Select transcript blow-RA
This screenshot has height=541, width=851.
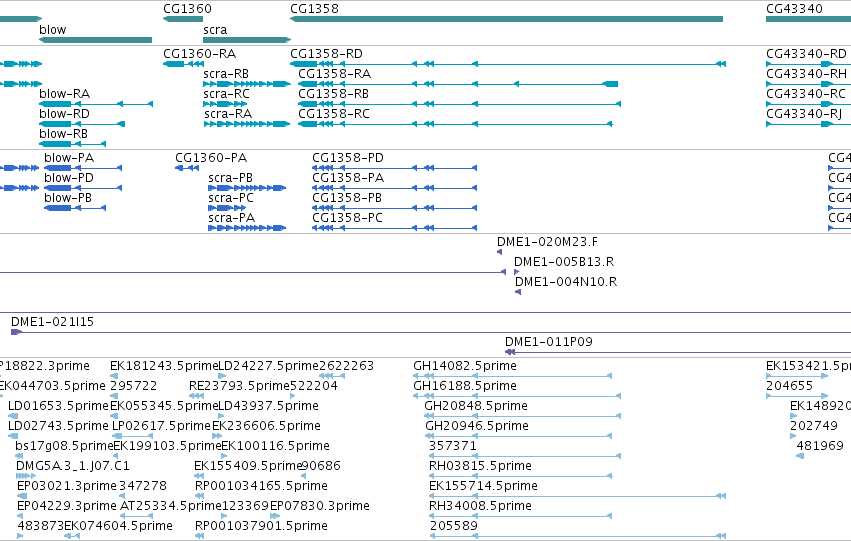click(96, 104)
